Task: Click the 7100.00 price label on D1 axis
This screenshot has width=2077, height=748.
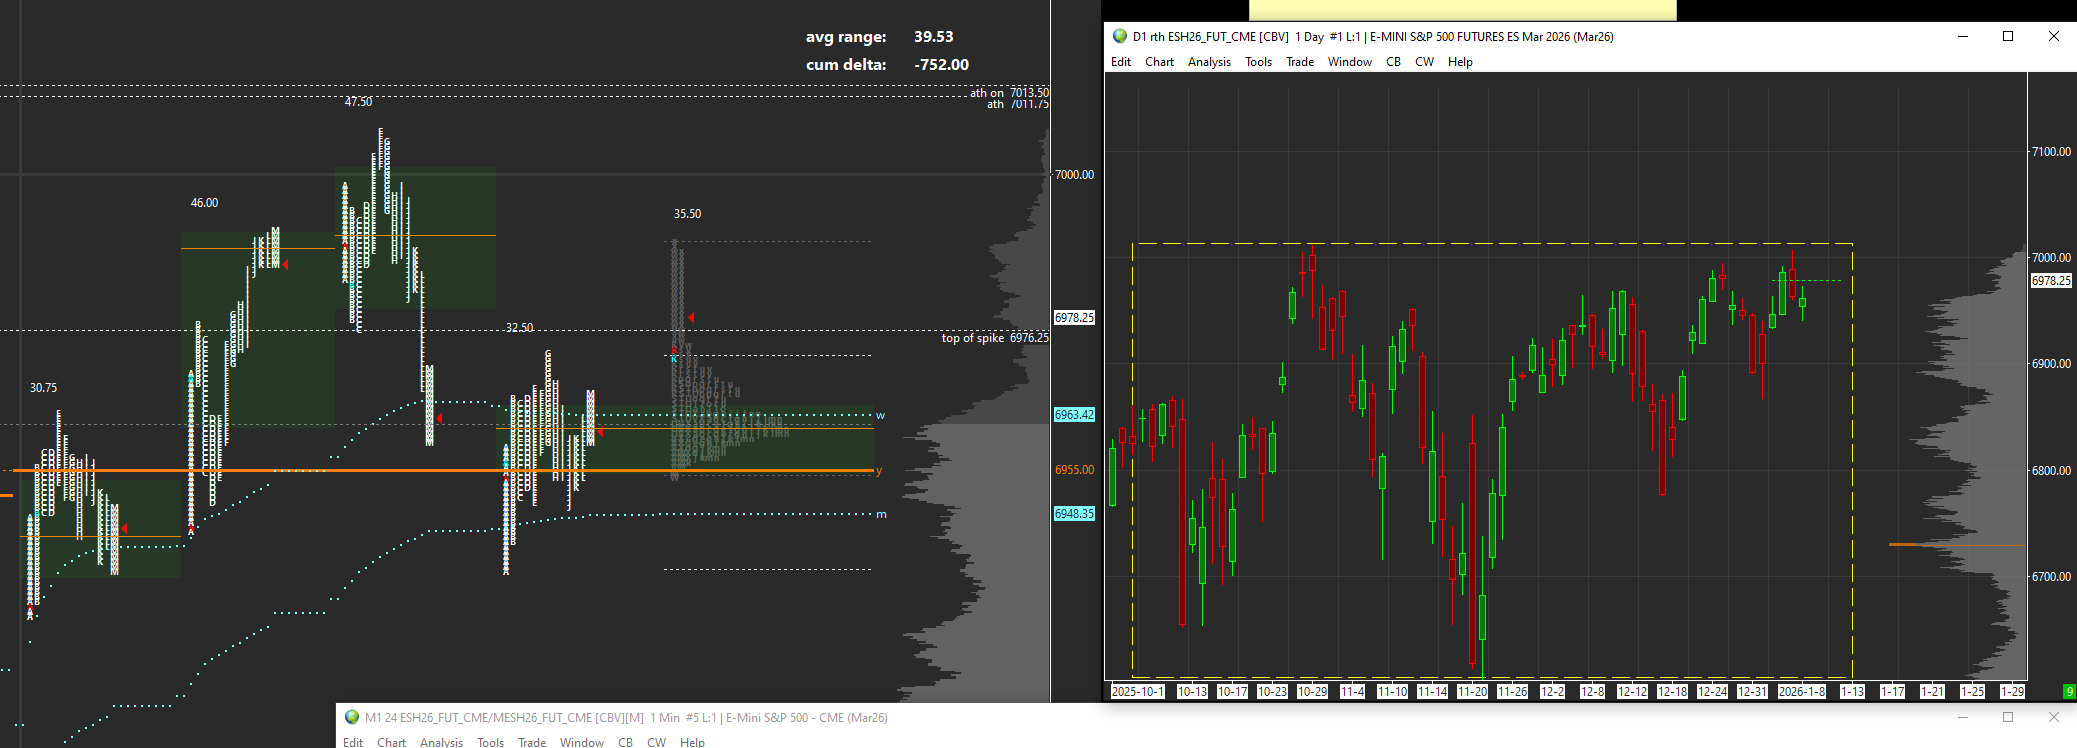Action: 2051,152
